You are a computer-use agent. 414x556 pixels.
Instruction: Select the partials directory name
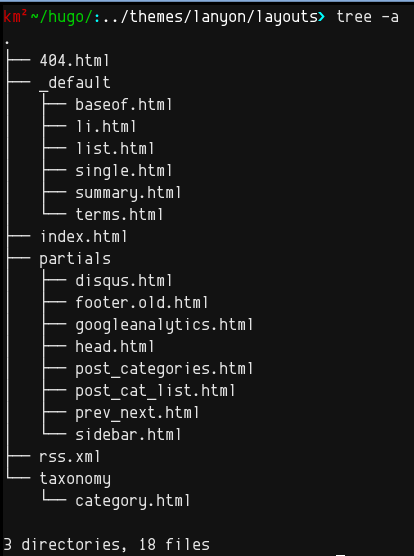[75, 259]
